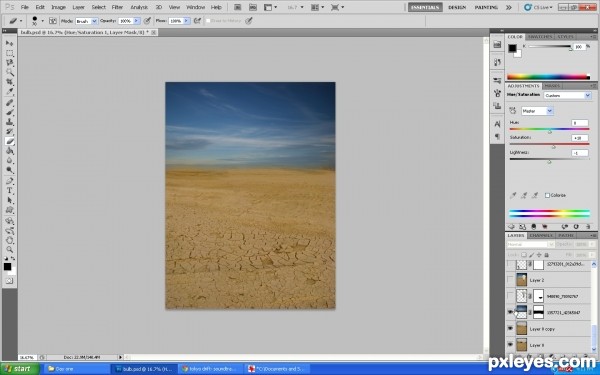Toggle lock transparent pixels in Layers panel

pos(523,255)
